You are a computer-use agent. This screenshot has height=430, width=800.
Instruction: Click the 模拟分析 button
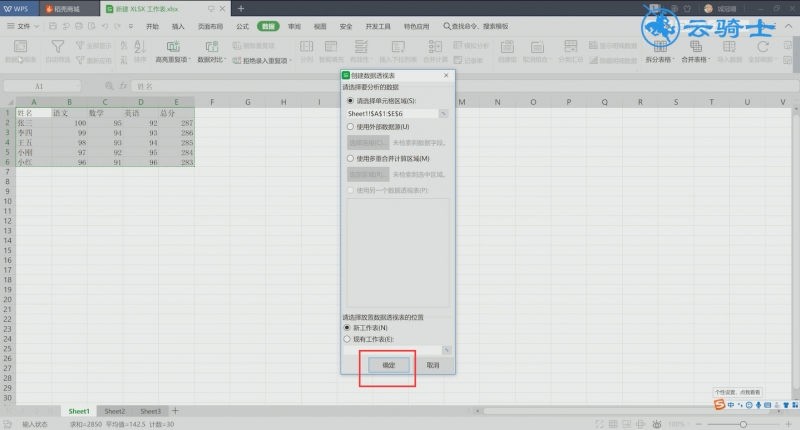(x=471, y=45)
